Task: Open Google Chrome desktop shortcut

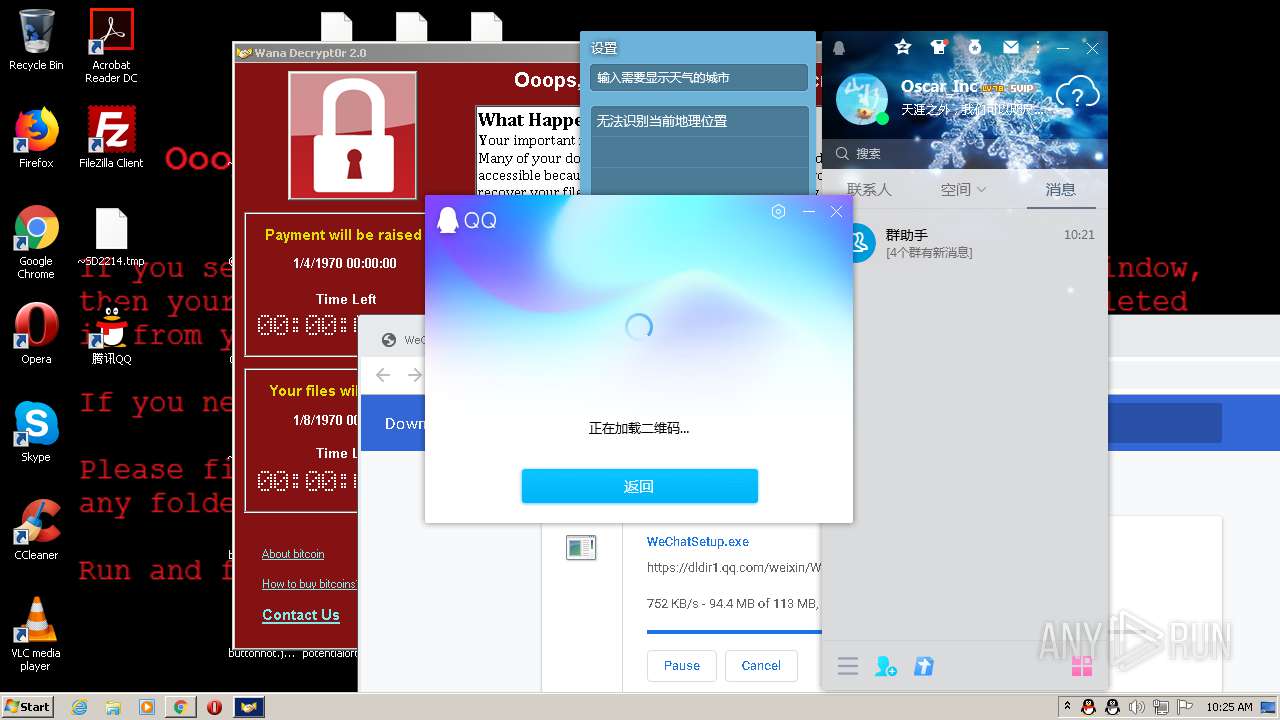Action: (36, 242)
